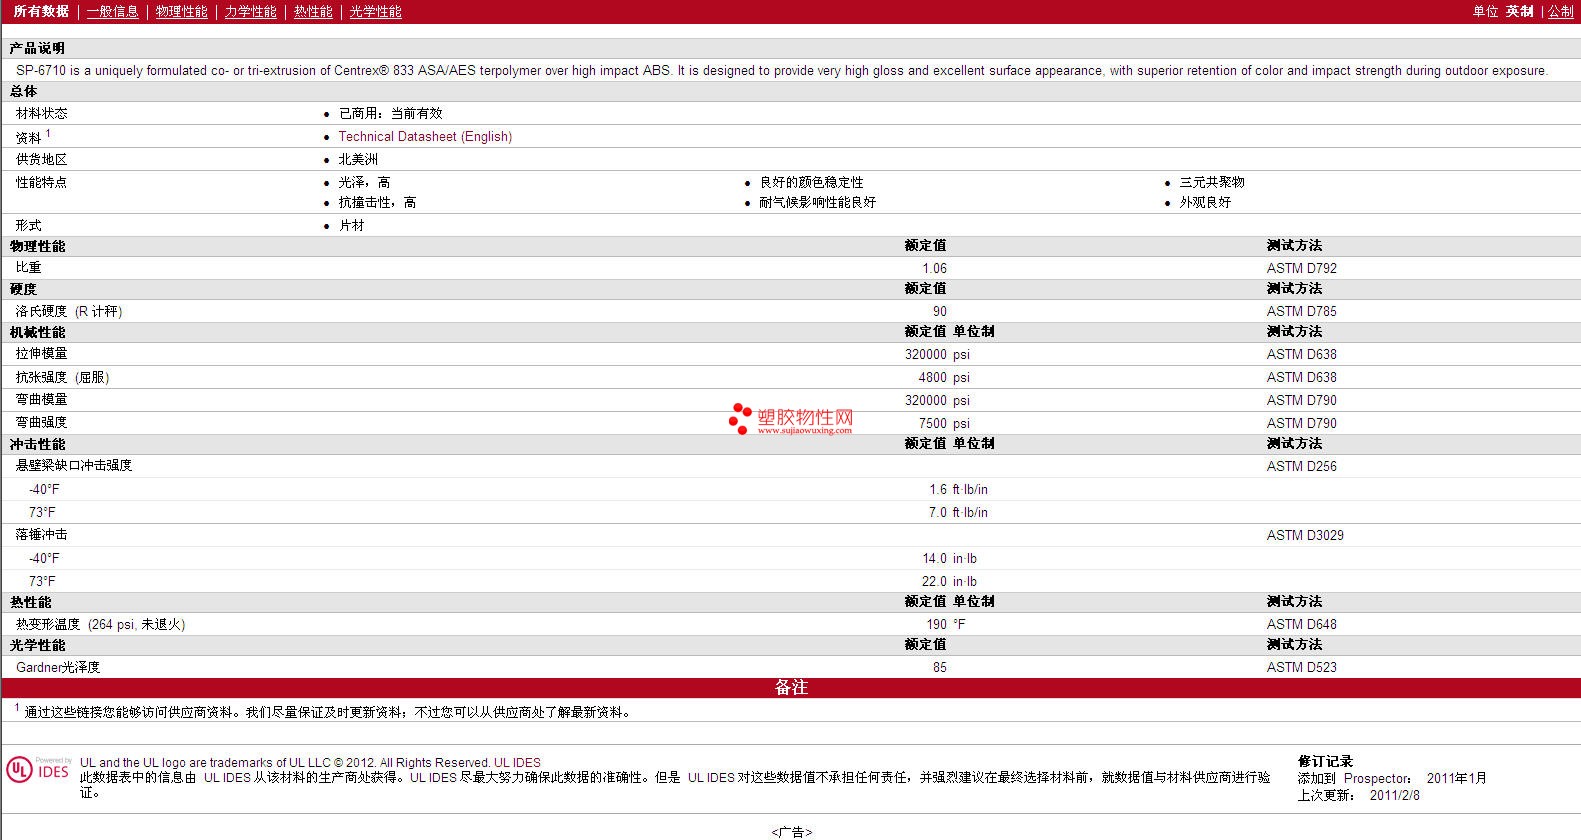
Task: Select the 7.0 ft·lb/in impact value
Action: click(x=958, y=513)
